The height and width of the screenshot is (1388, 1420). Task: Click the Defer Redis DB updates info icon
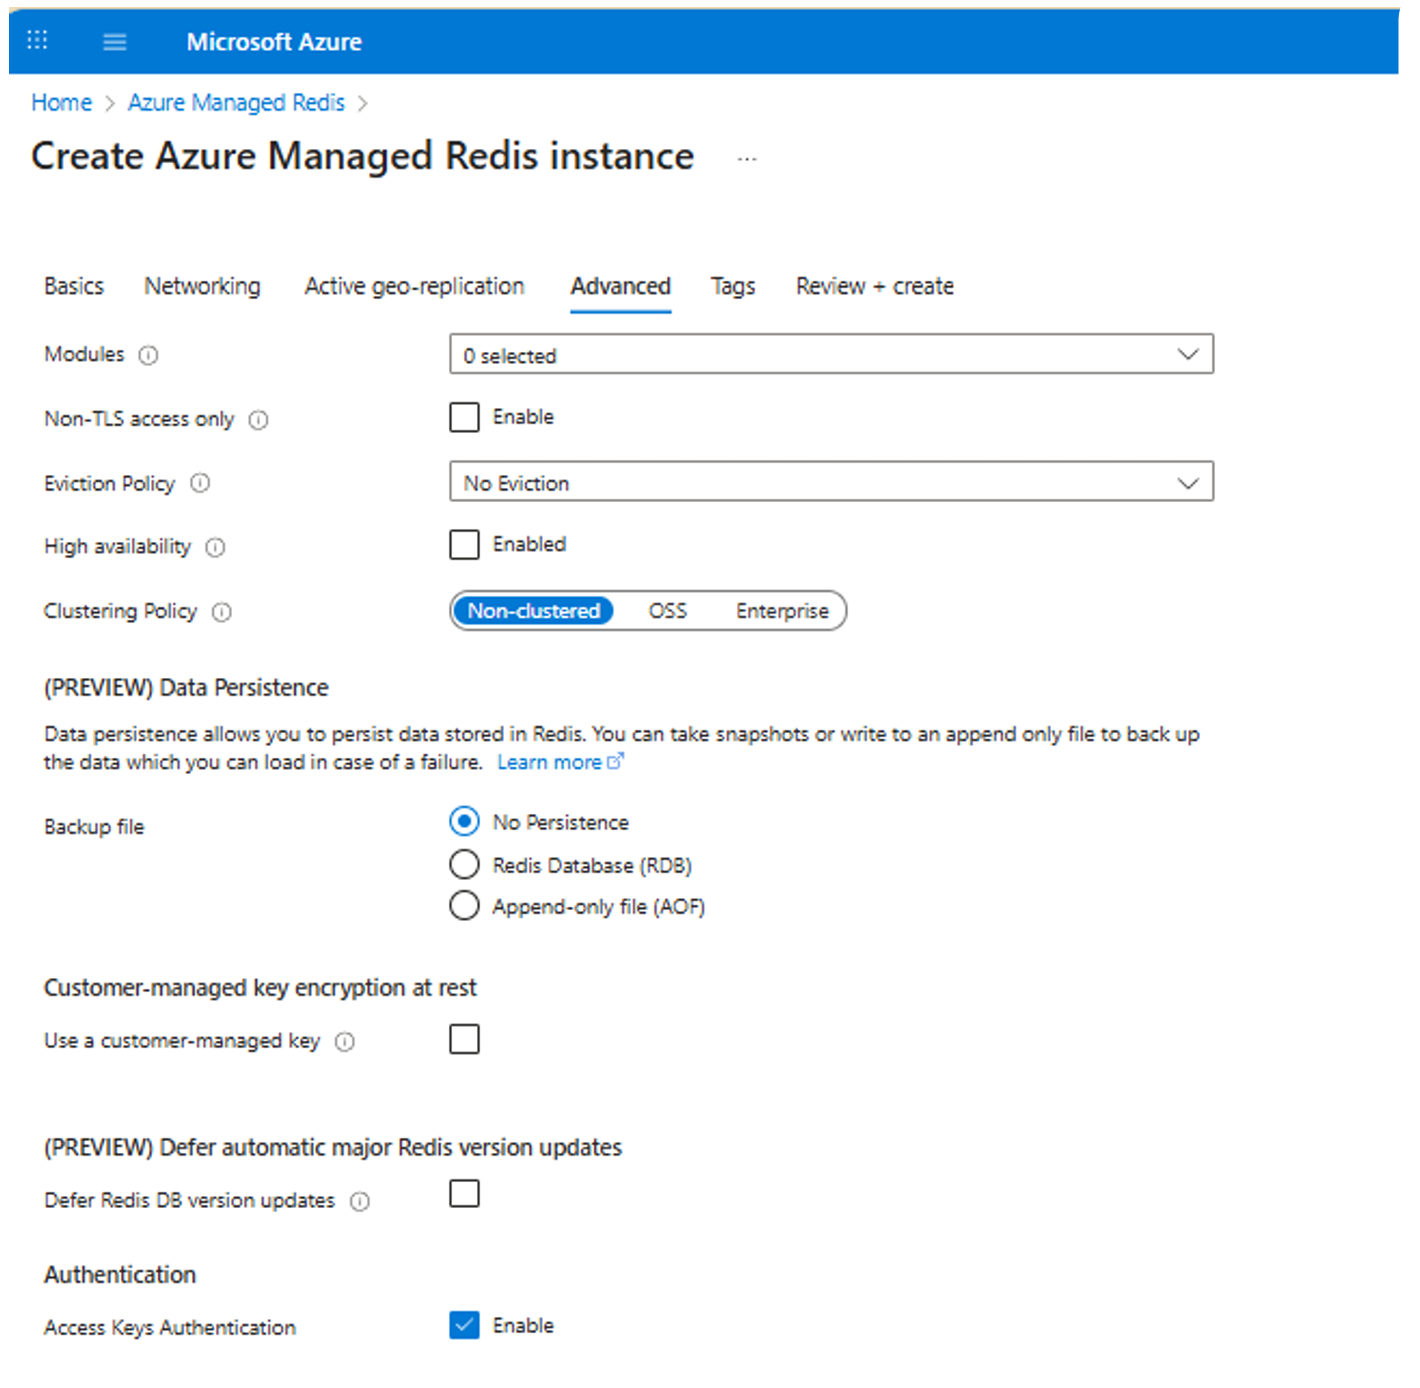click(x=360, y=1201)
